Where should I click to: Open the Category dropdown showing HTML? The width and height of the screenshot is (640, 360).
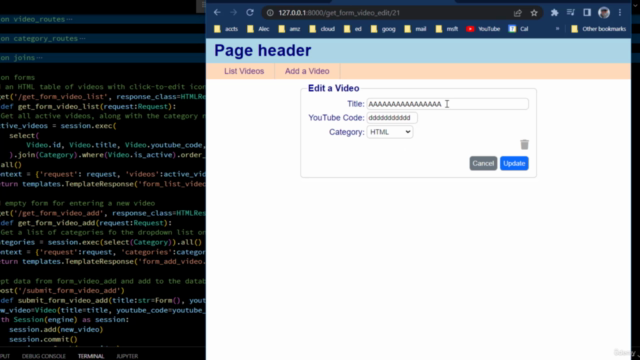390,132
